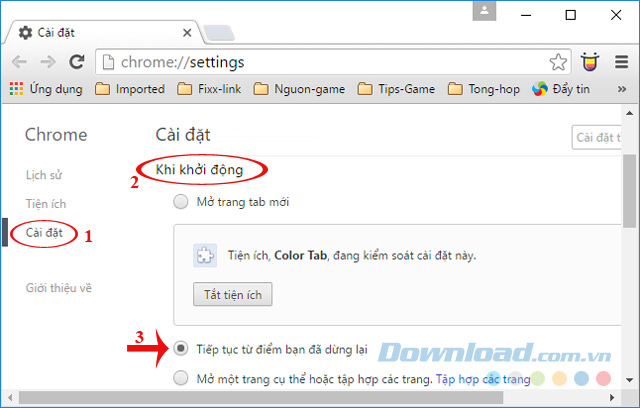Select the Cài đặt settings tab

click(x=102, y=33)
